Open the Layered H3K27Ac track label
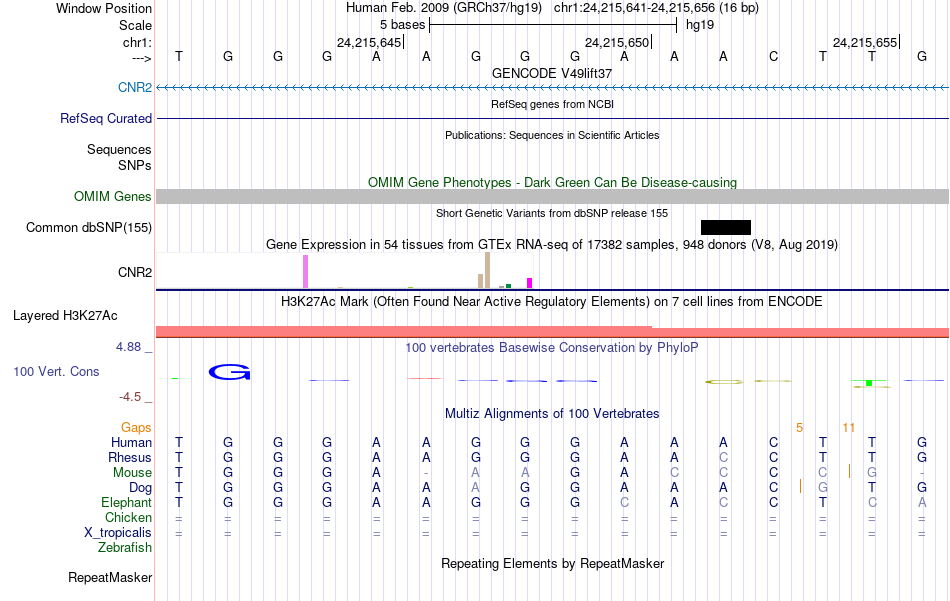The height and width of the screenshot is (601, 950). [x=65, y=315]
